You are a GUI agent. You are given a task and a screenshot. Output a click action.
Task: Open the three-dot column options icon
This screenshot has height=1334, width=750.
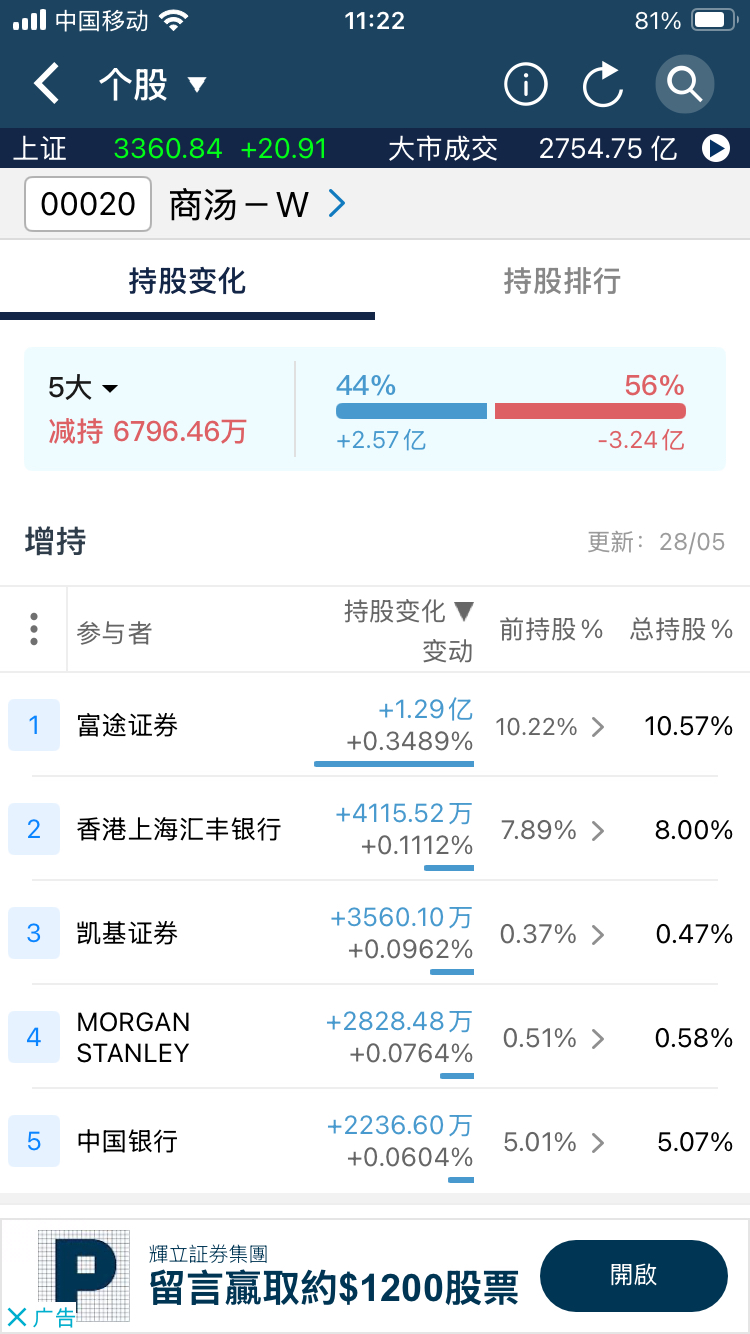[x=34, y=629]
